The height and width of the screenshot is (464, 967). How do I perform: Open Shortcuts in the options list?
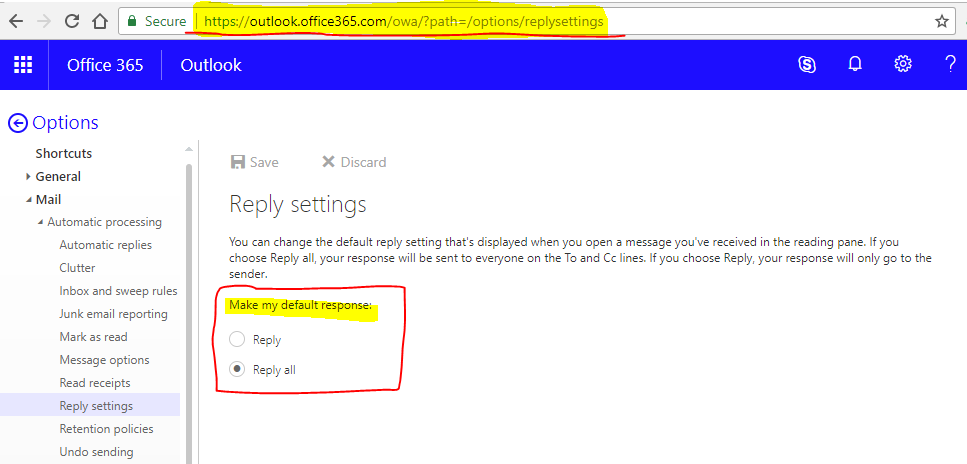(64, 153)
